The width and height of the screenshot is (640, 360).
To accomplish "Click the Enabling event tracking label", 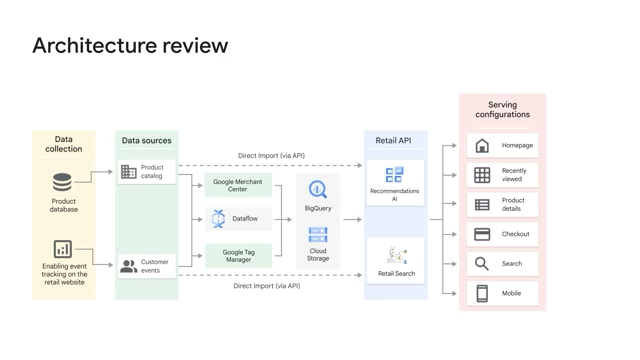I will (64, 274).
